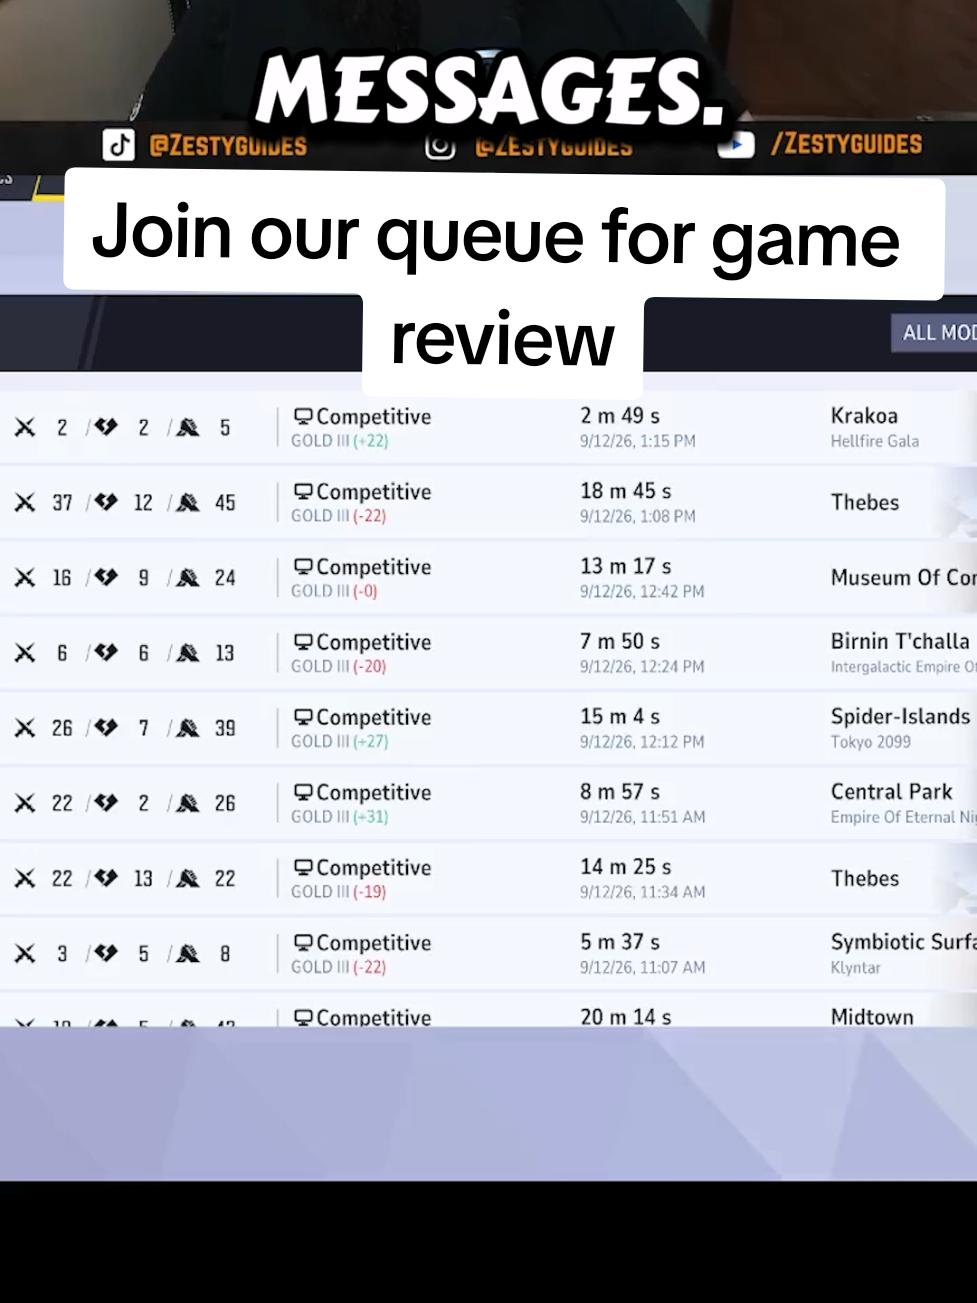Viewport: 977px width, 1303px height.
Task: Click monitor icon in Spider-Islands row
Action: [x=303, y=716]
